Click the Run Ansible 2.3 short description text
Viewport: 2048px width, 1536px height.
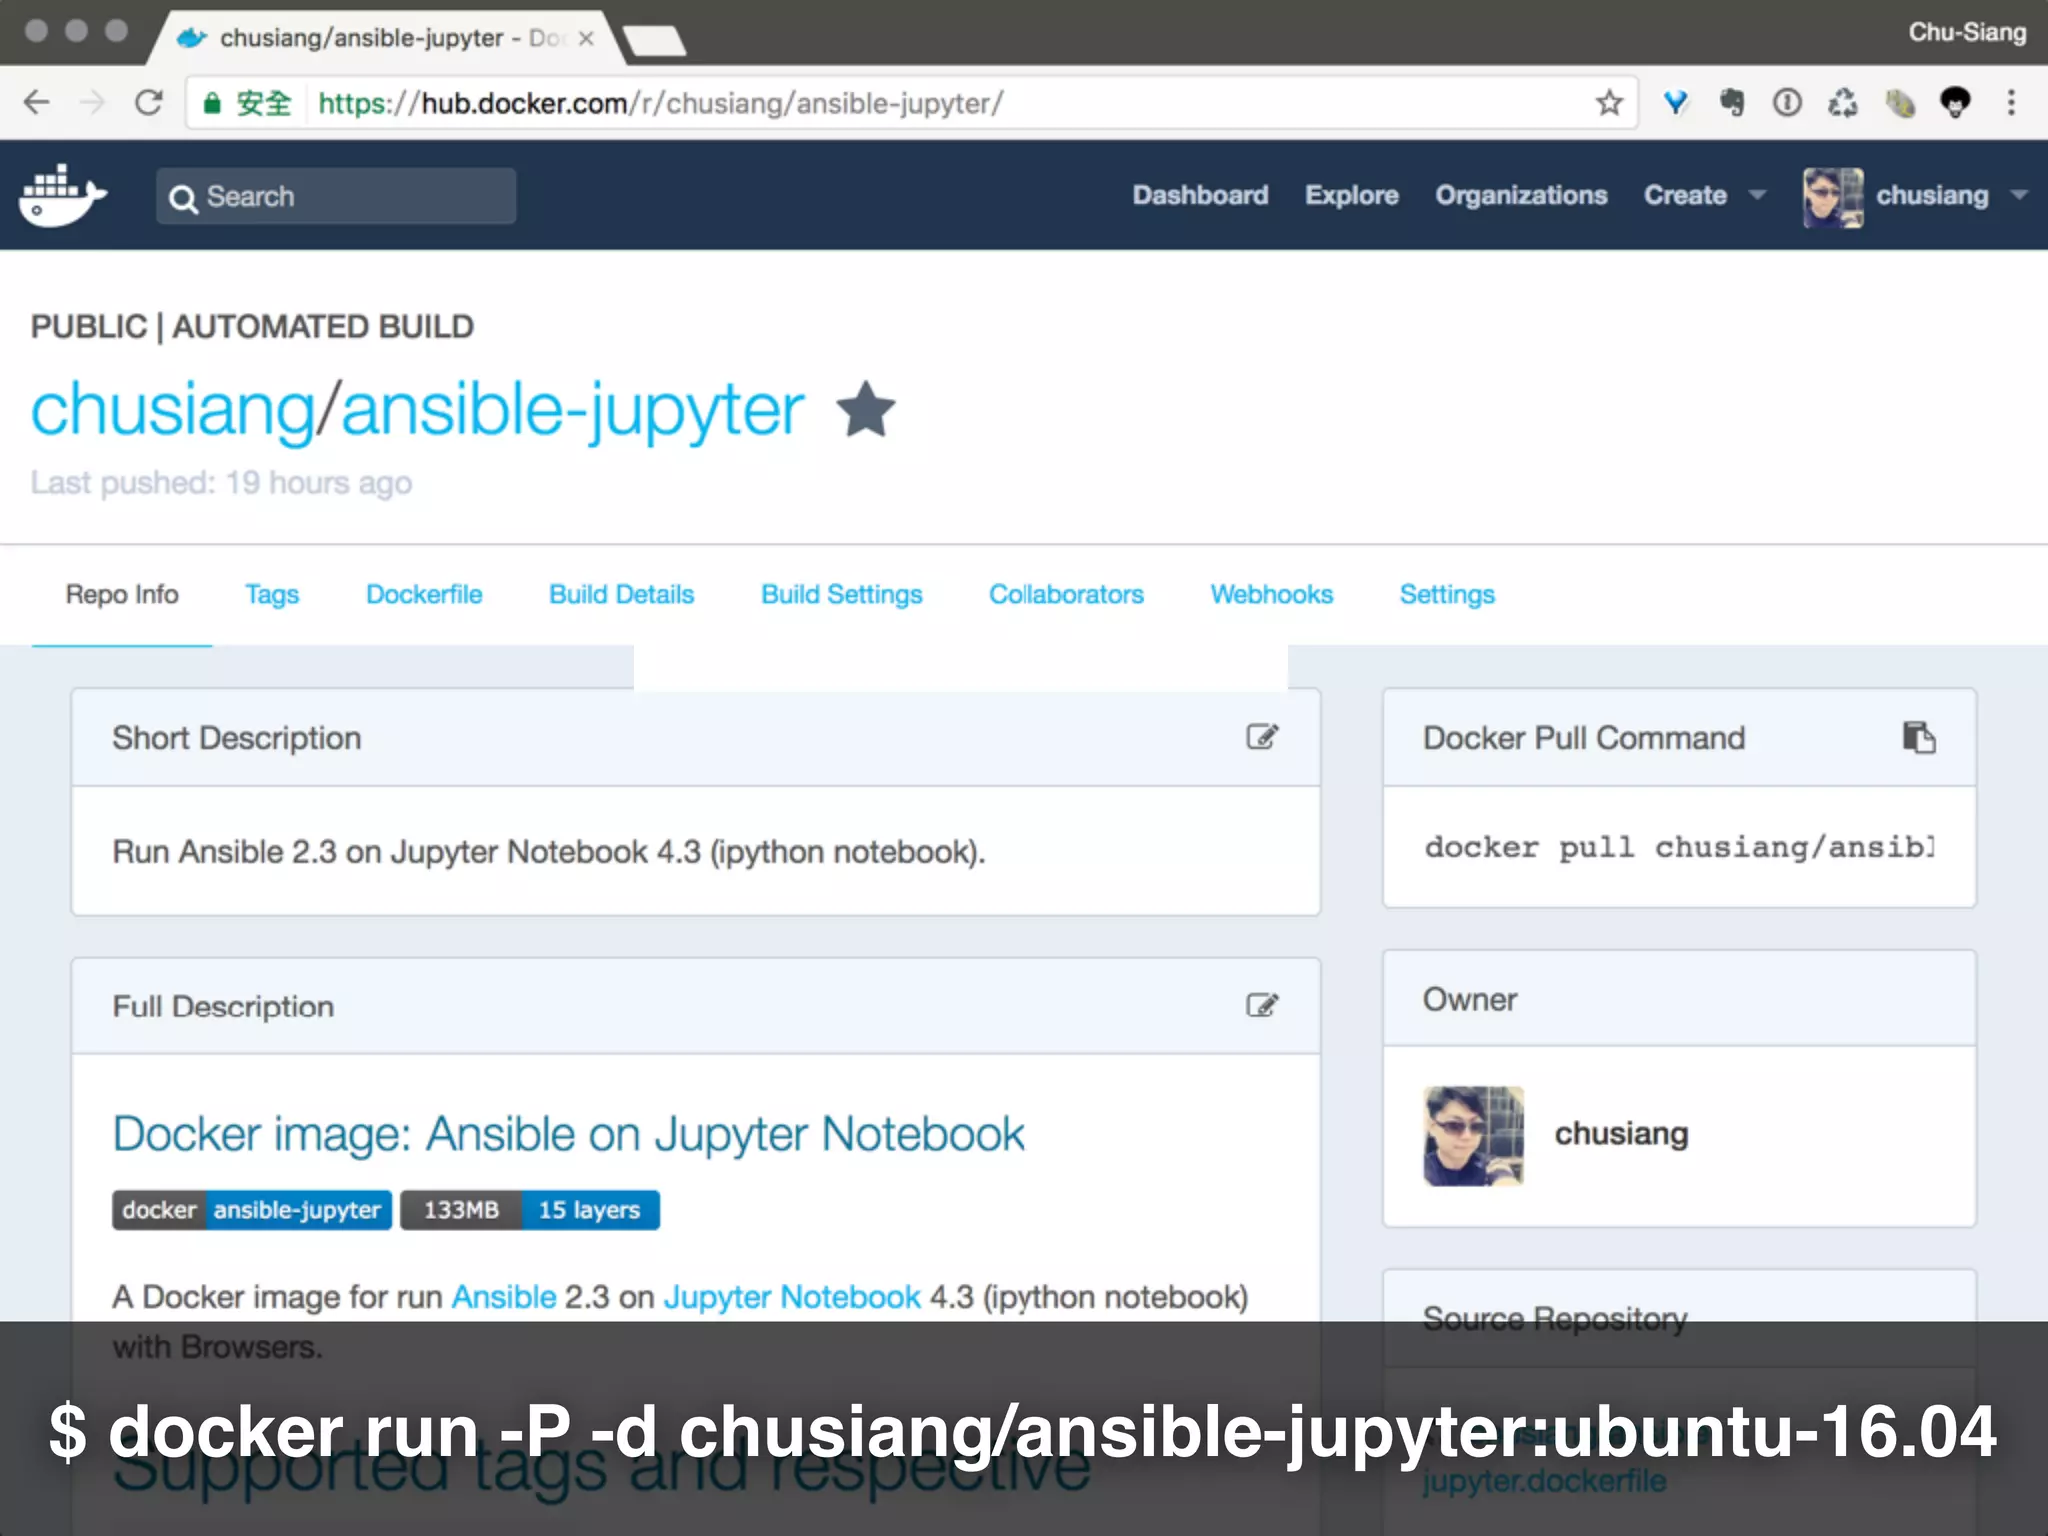click(x=548, y=852)
